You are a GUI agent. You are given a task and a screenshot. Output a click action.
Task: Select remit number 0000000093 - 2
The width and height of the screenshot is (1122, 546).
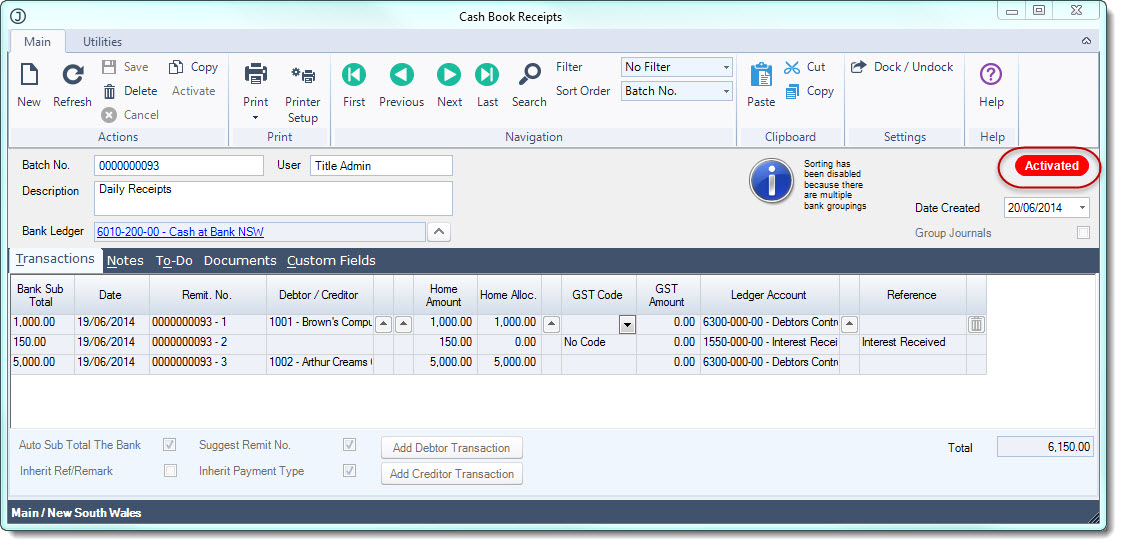(208, 342)
